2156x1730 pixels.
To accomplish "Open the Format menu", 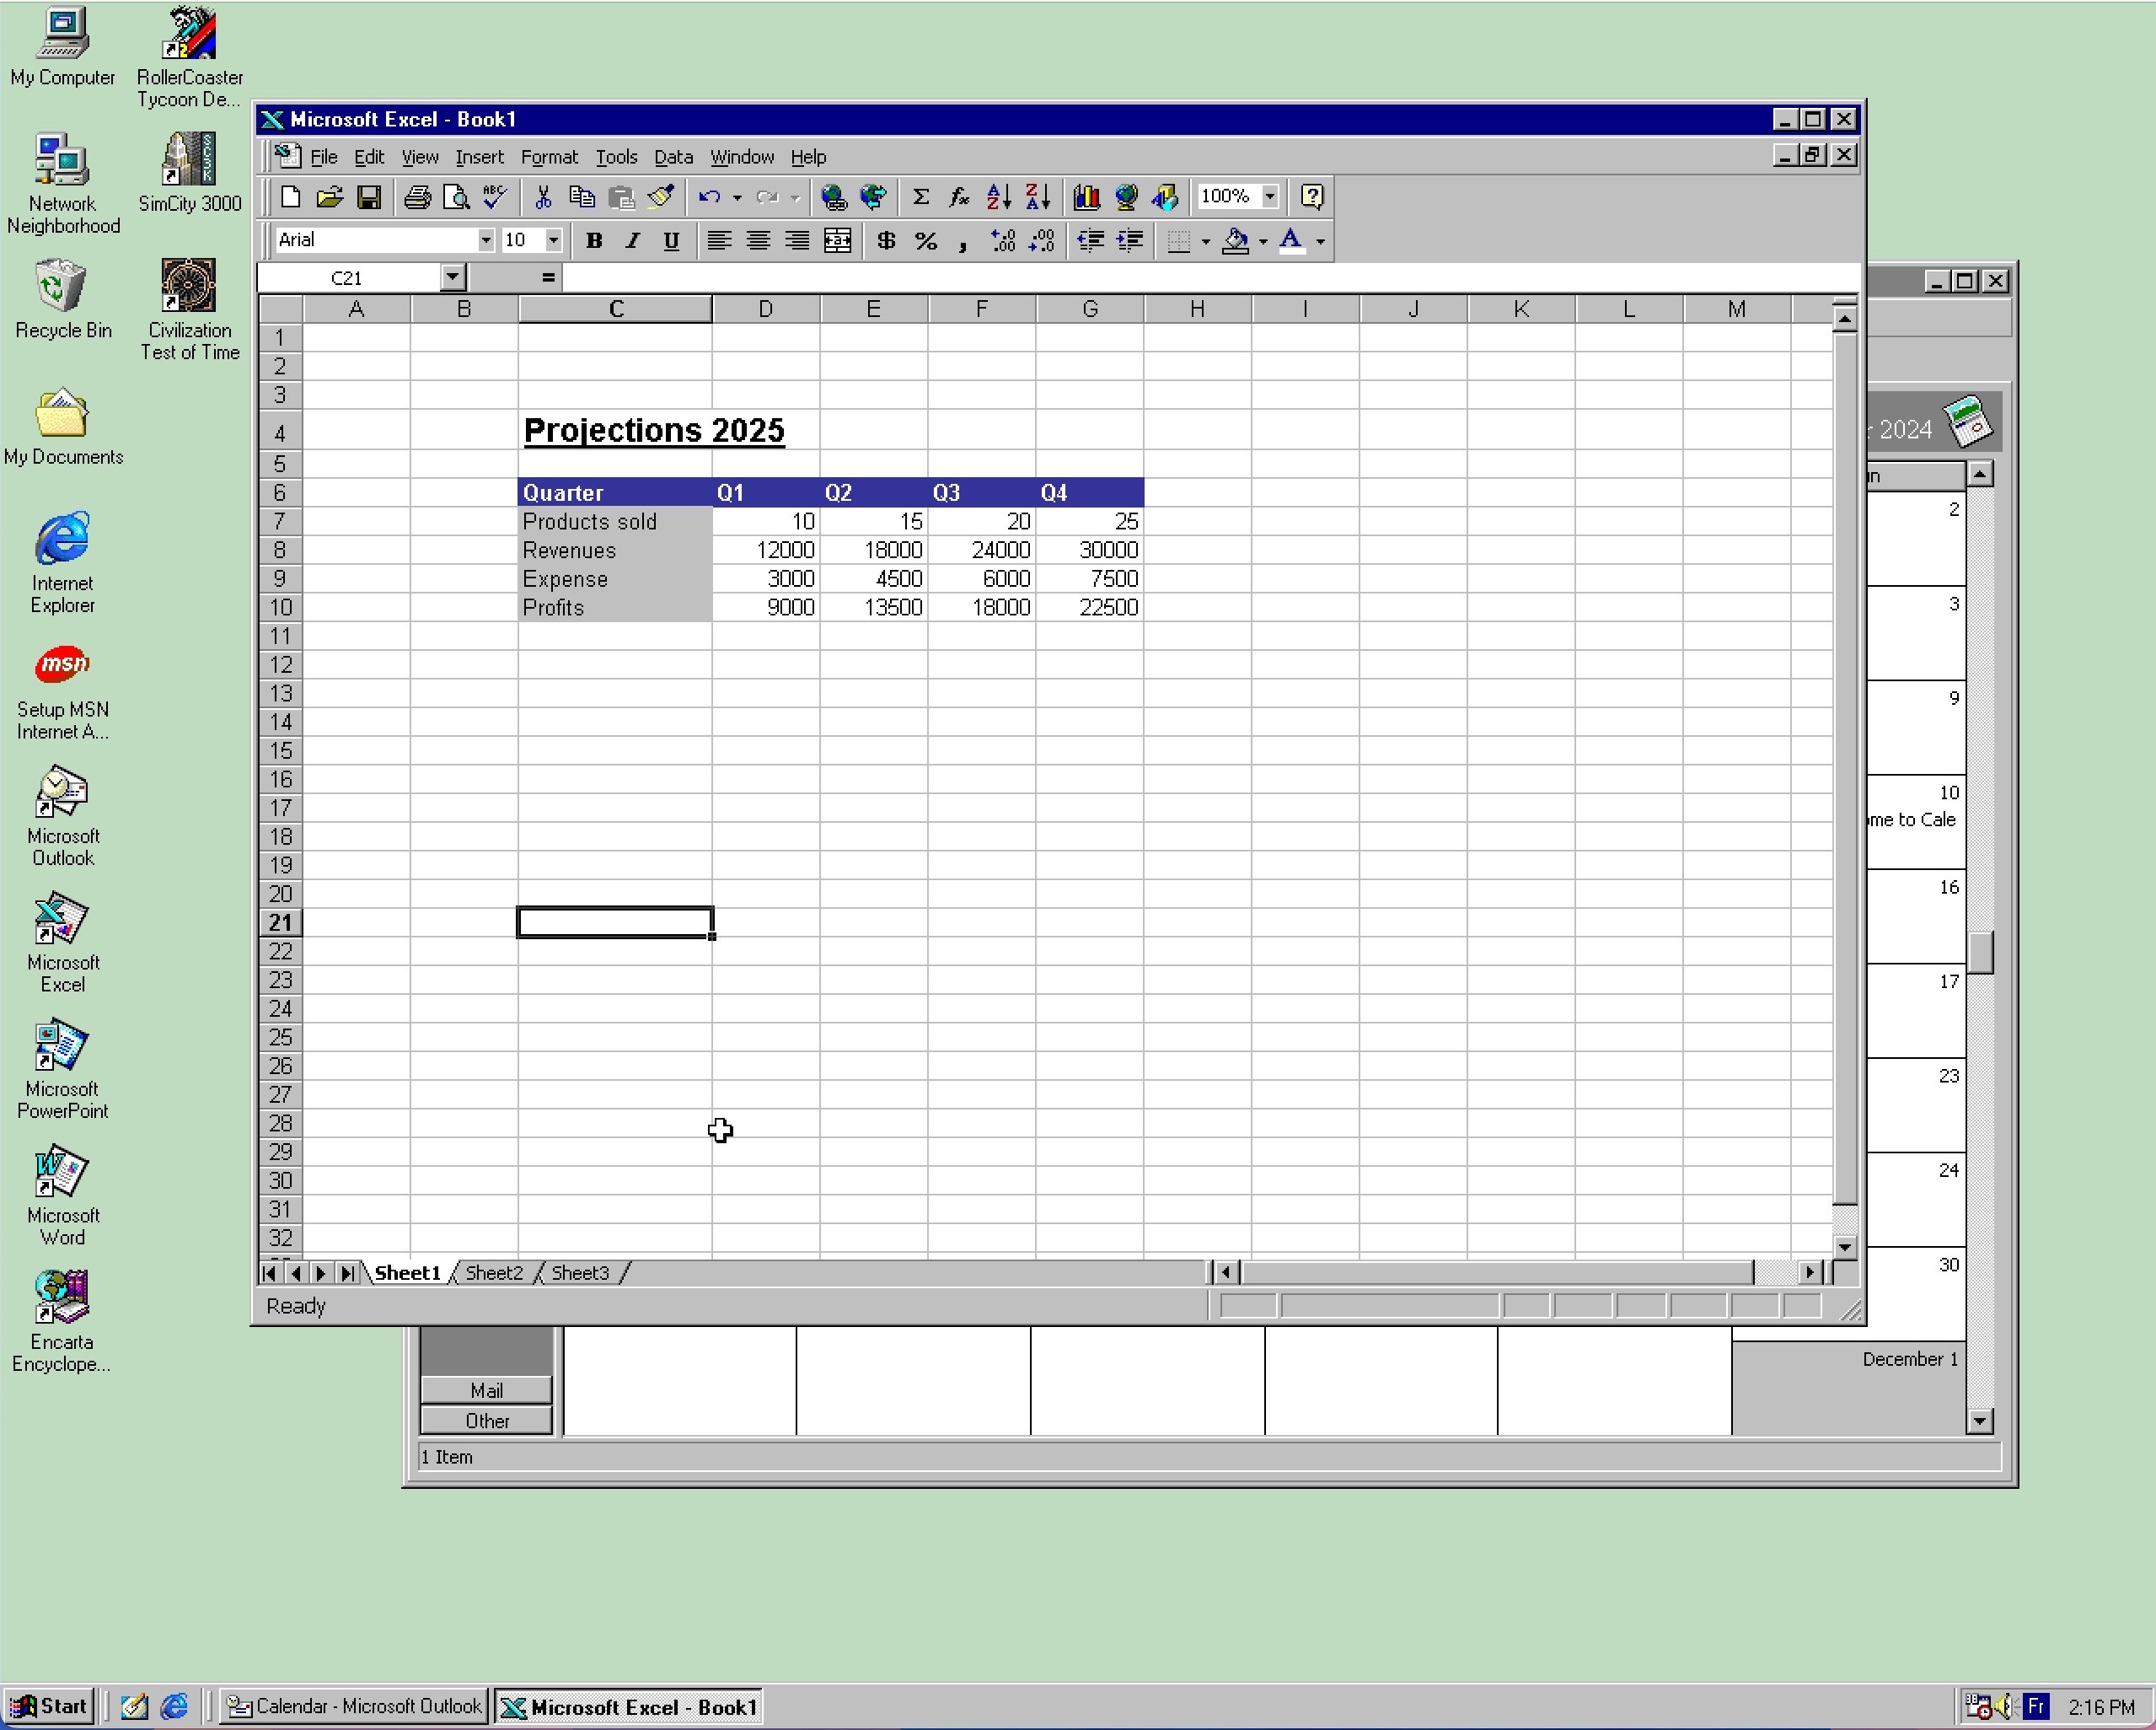I will [x=549, y=157].
